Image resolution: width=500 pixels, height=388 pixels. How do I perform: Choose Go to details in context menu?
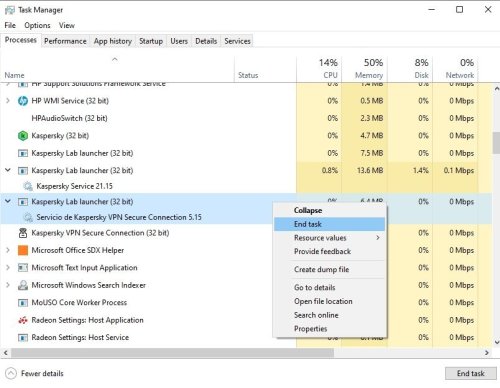pyautogui.click(x=329, y=287)
